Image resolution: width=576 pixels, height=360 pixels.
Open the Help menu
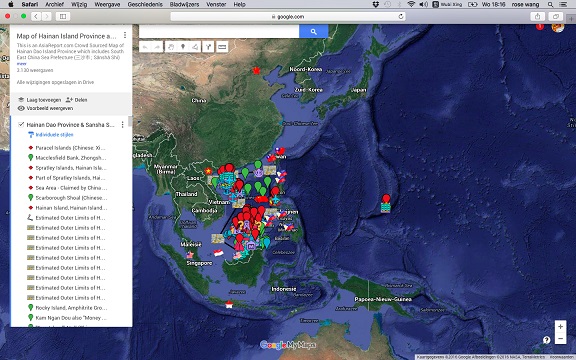pyautogui.click(x=240, y=4)
